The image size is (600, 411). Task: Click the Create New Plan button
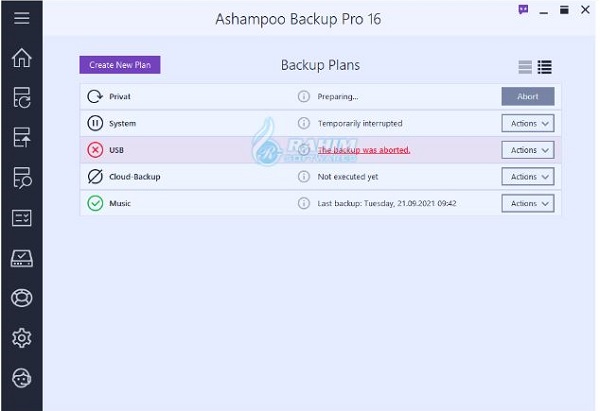[120, 65]
